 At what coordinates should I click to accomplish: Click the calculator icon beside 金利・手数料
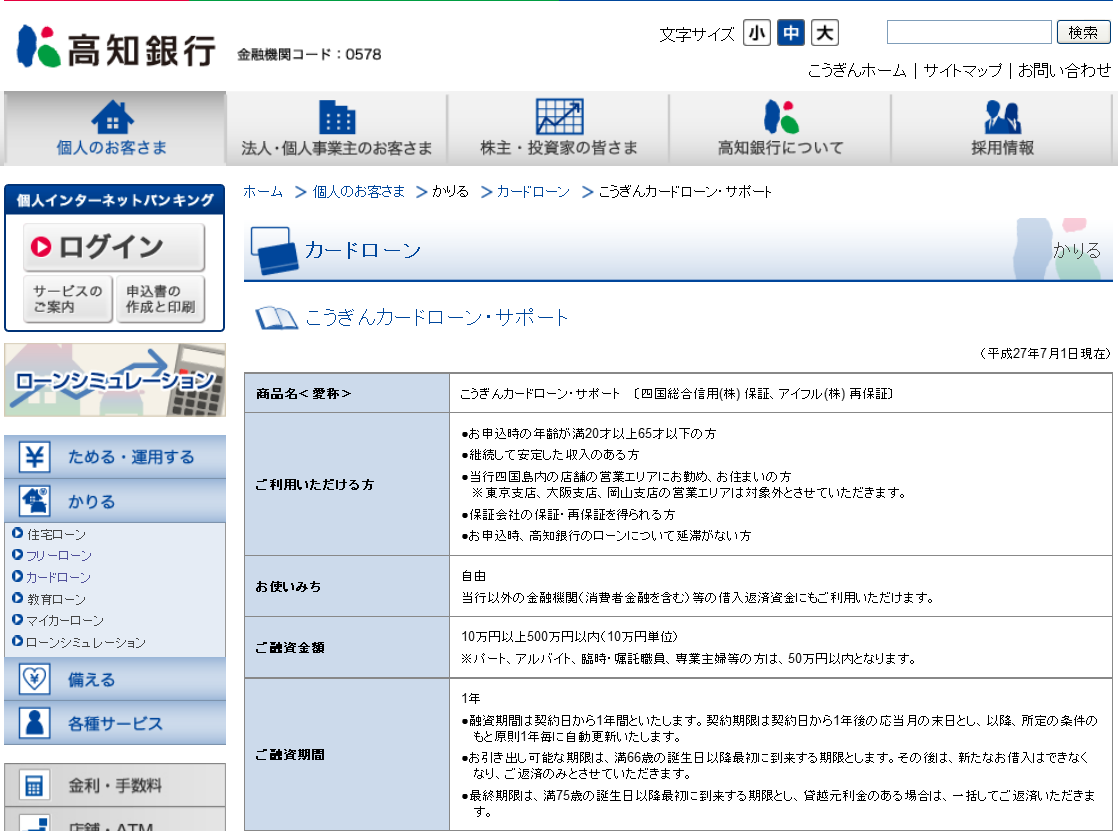pyautogui.click(x=34, y=785)
